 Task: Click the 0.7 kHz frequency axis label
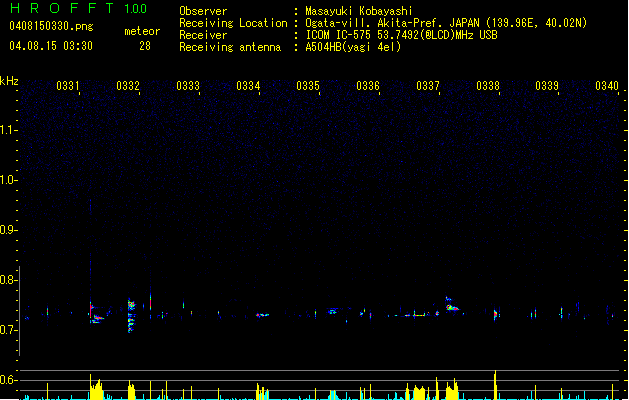click(8, 330)
